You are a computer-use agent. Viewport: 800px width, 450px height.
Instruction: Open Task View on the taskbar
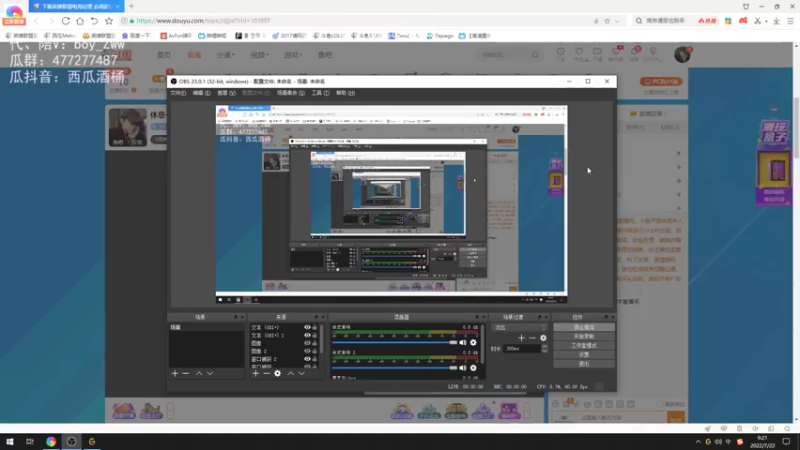click(30, 442)
